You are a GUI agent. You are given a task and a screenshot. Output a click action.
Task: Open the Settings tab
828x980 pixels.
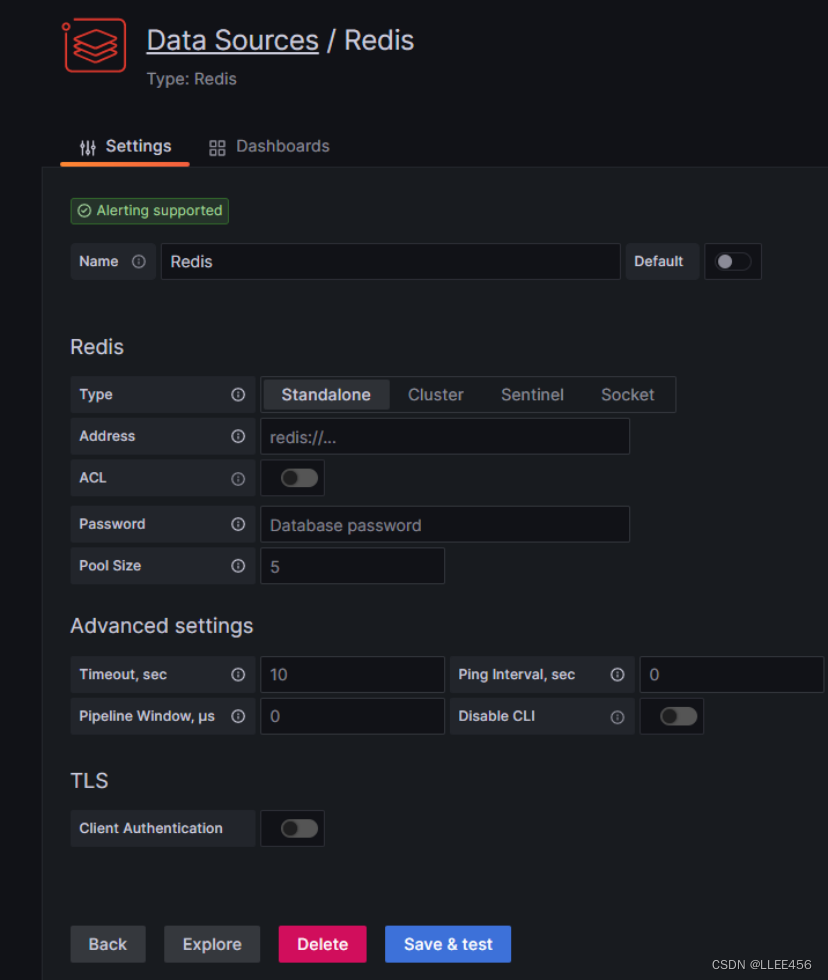pos(124,146)
